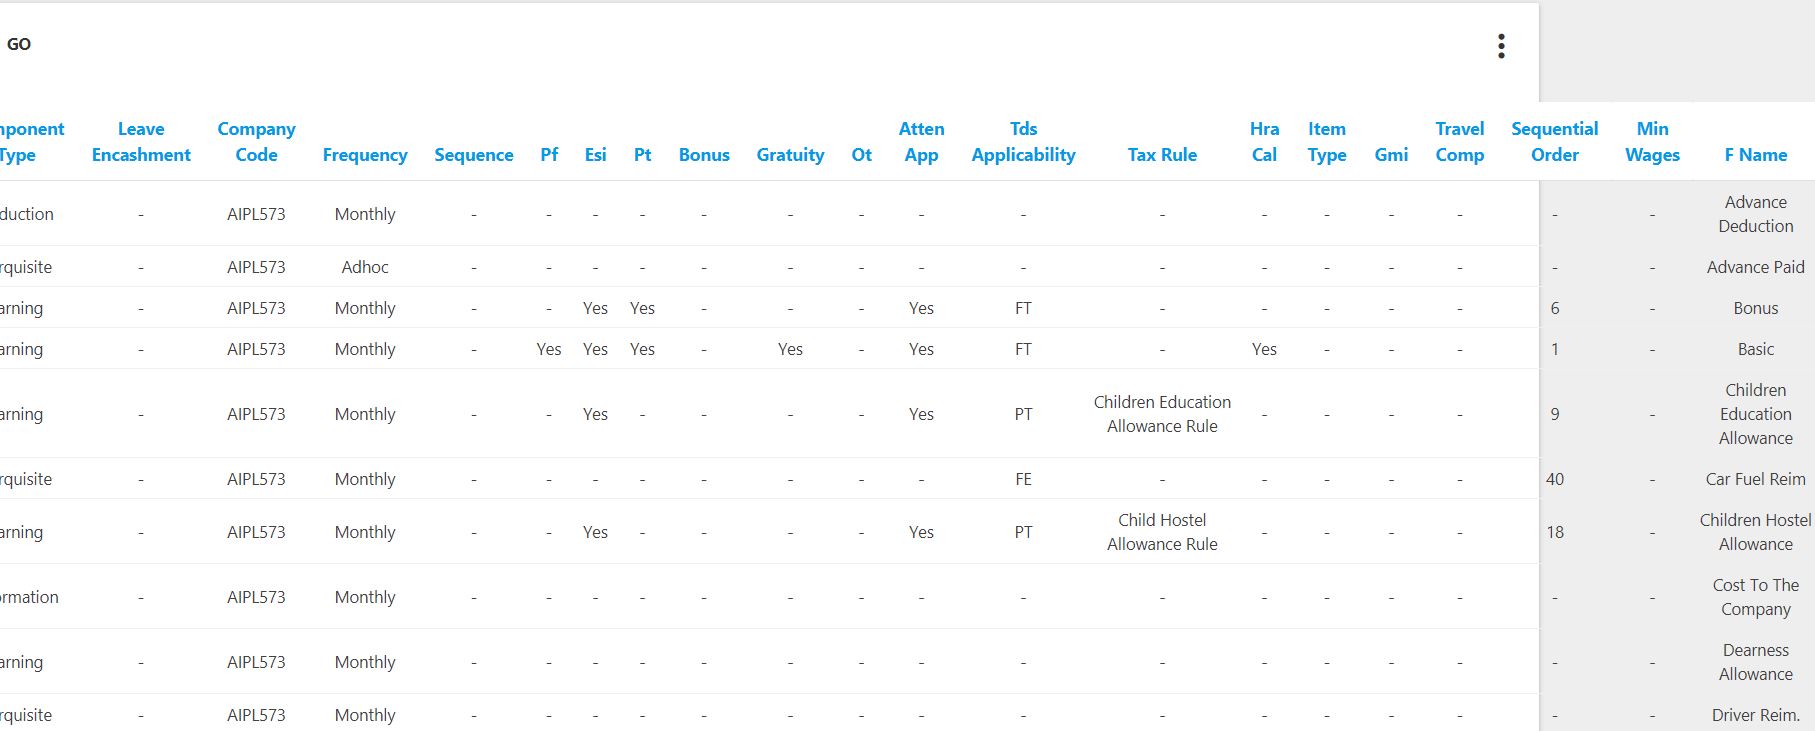Click sequential order value 9
Screen dimensions: 1815x731
(1555, 414)
